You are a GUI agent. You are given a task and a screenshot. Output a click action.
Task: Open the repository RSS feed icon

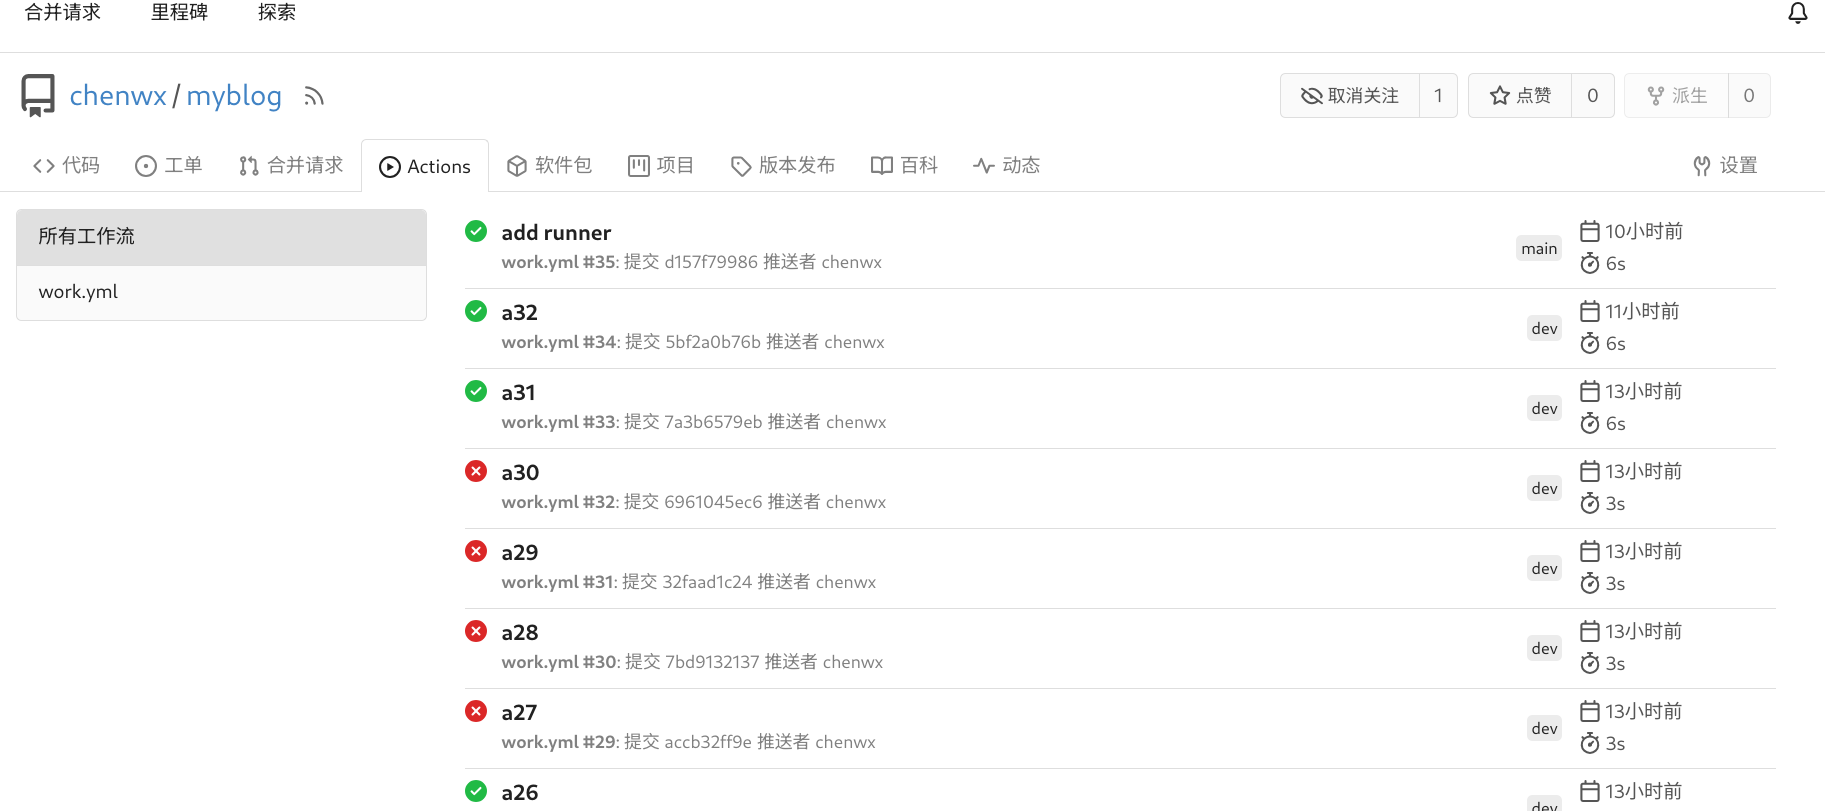click(x=314, y=96)
